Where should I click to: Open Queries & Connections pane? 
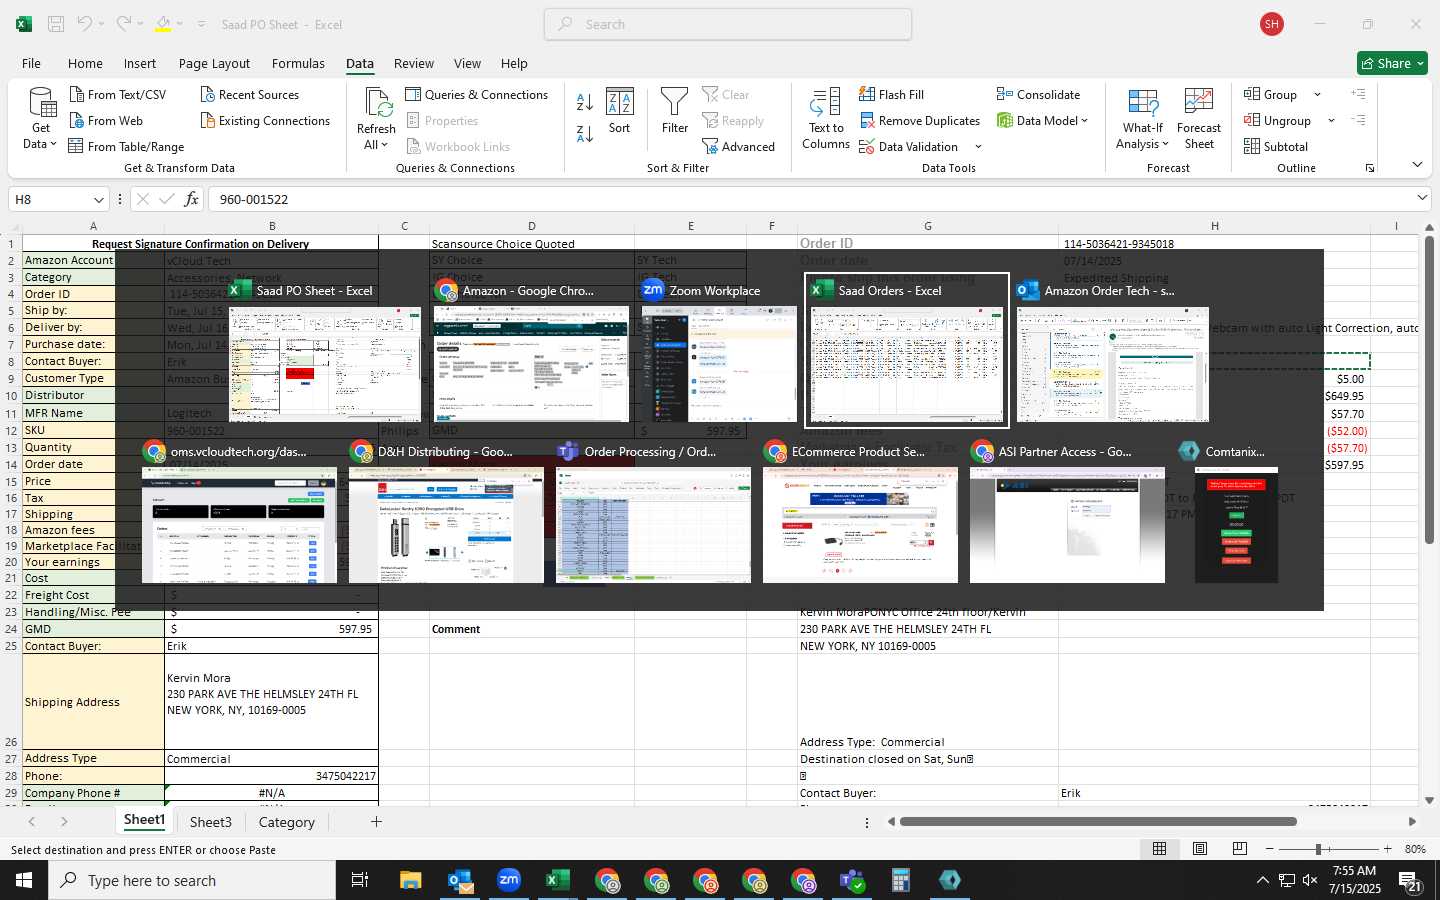click(476, 94)
